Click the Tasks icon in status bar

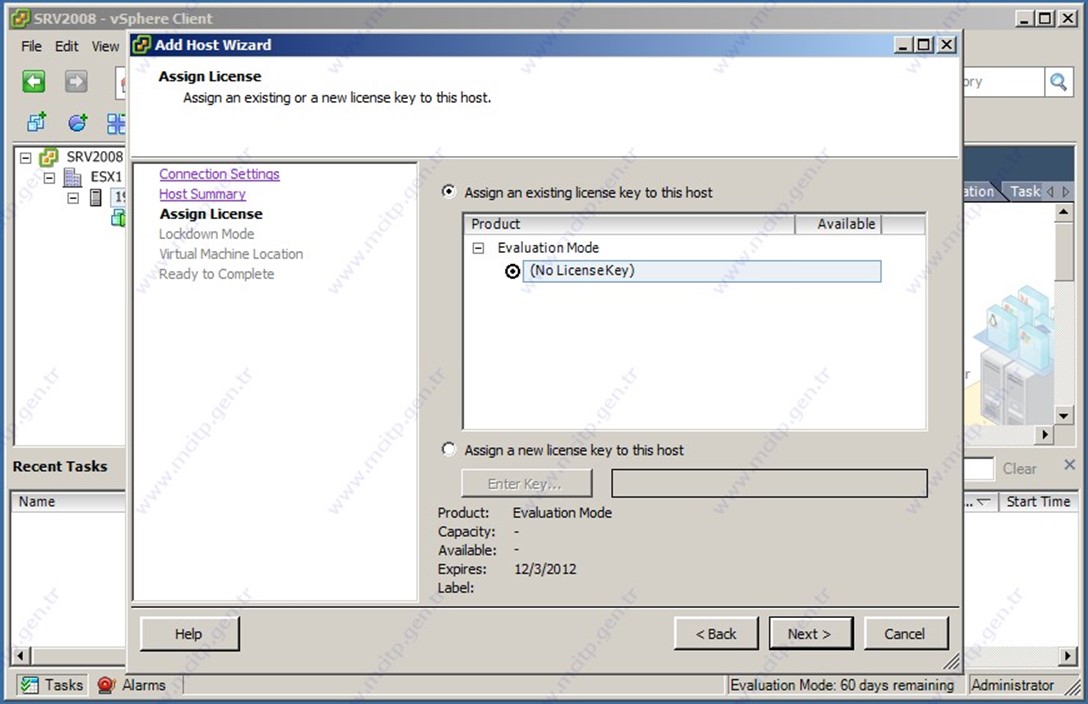click(x=29, y=685)
